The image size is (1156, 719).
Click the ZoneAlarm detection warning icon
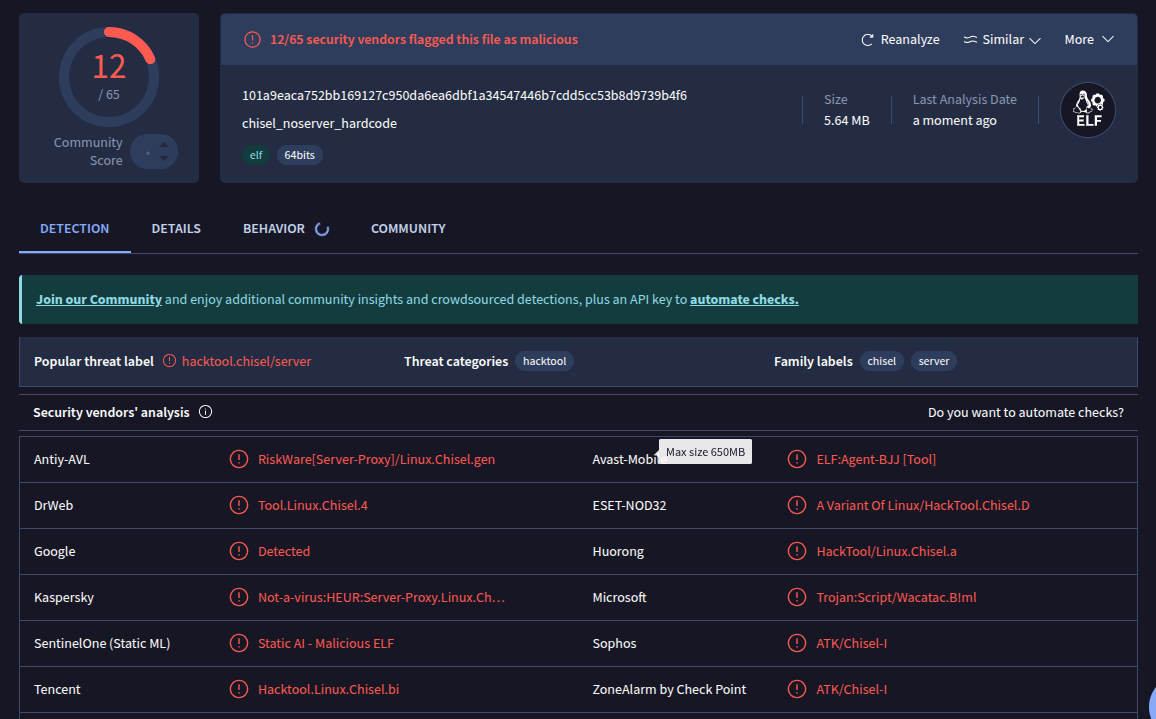796,689
